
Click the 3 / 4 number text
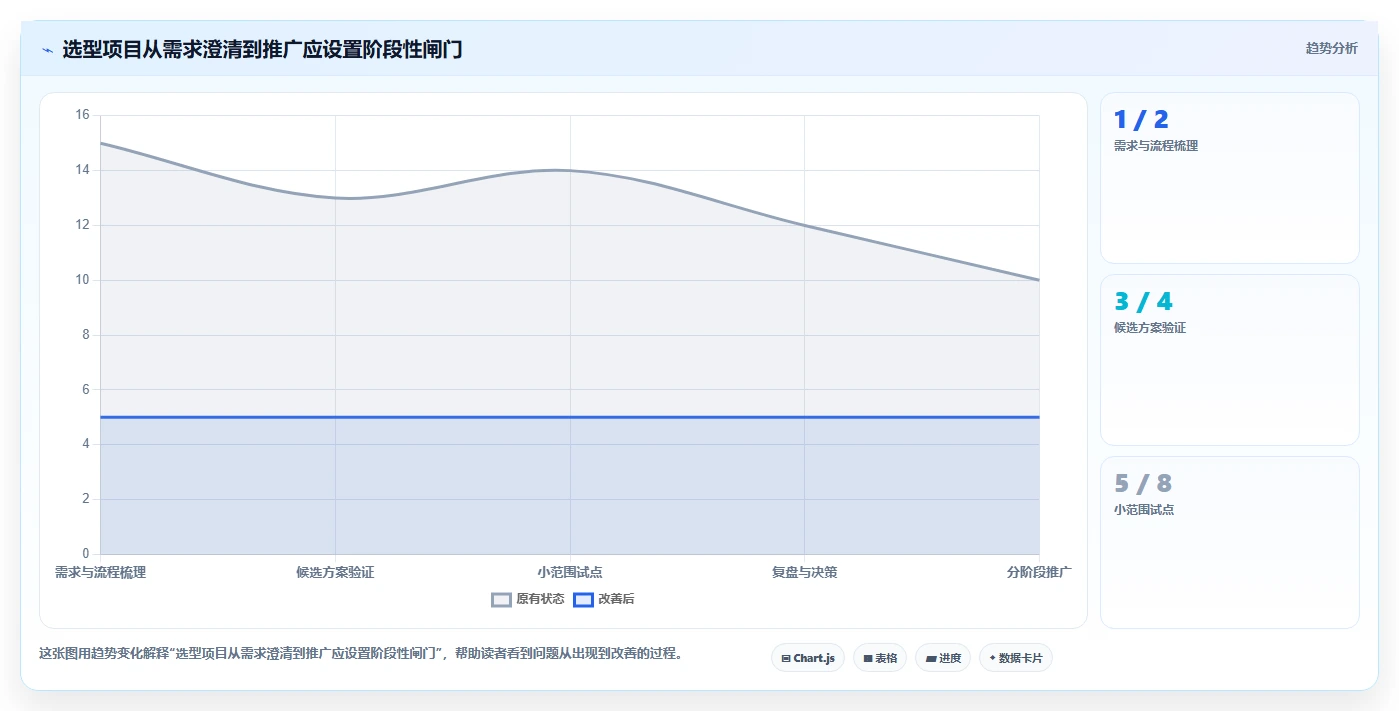click(1143, 302)
